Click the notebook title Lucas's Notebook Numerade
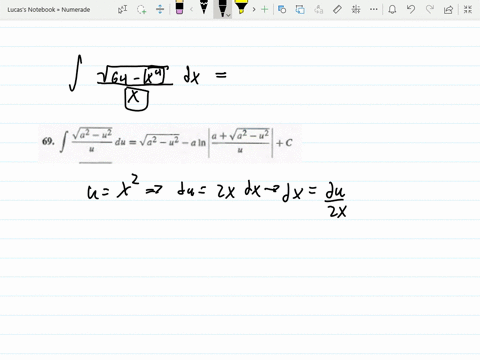The height and width of the screenshot is (360, 480). pyautogui.click(x=49, y=10)
